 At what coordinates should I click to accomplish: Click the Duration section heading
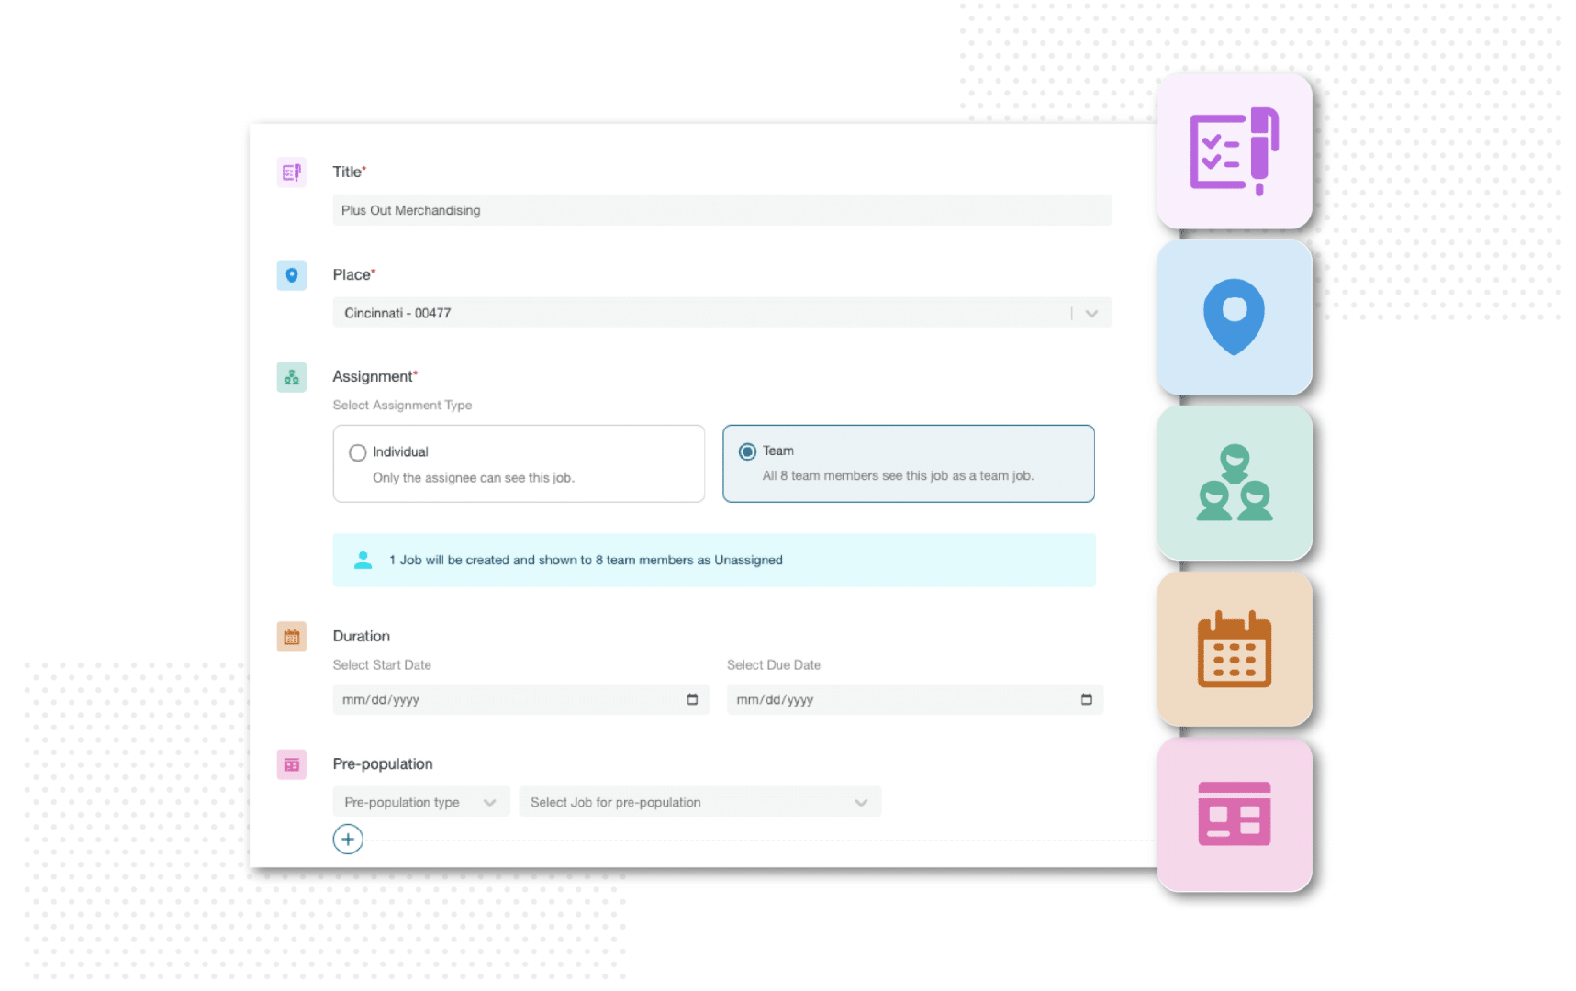click(x=361, y=636)
